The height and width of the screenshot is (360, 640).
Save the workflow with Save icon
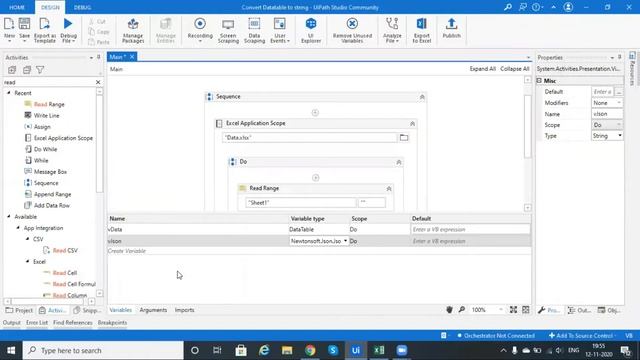(24, 29)
